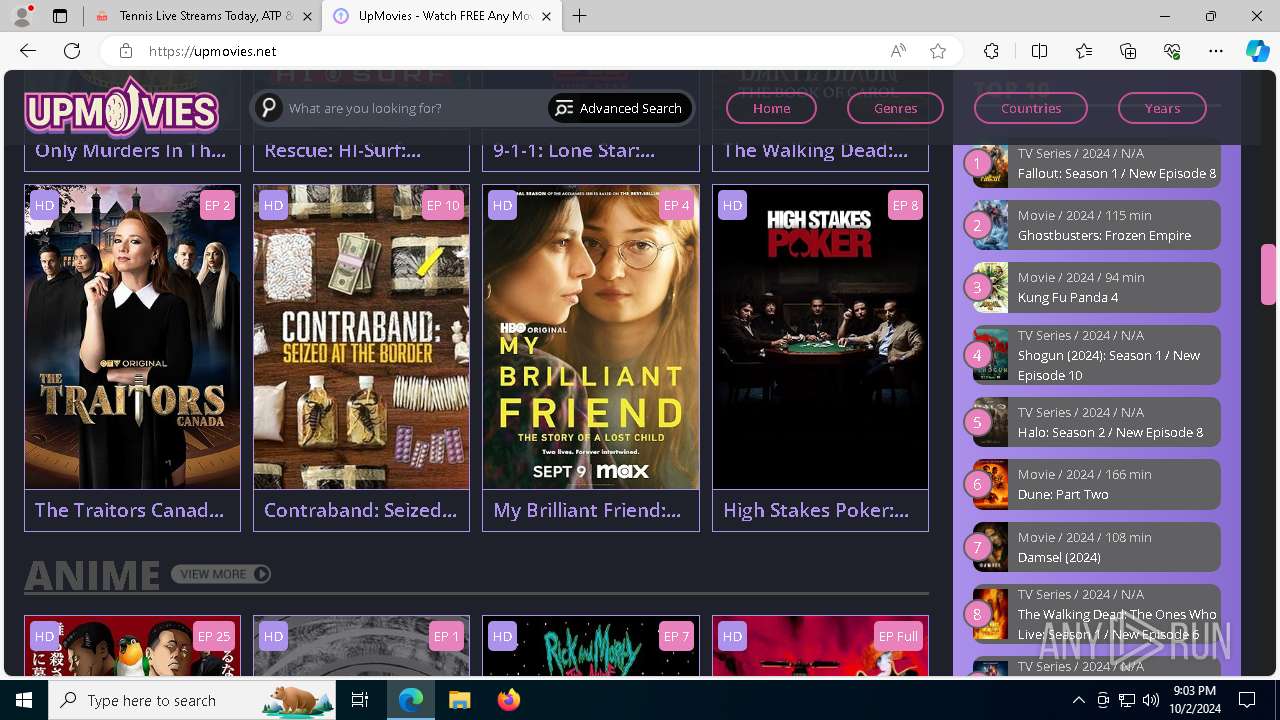The height and width of the screenshot is (720, 1280).
Task: Click the UpMovies logo
Action: [x=122, y=108]
